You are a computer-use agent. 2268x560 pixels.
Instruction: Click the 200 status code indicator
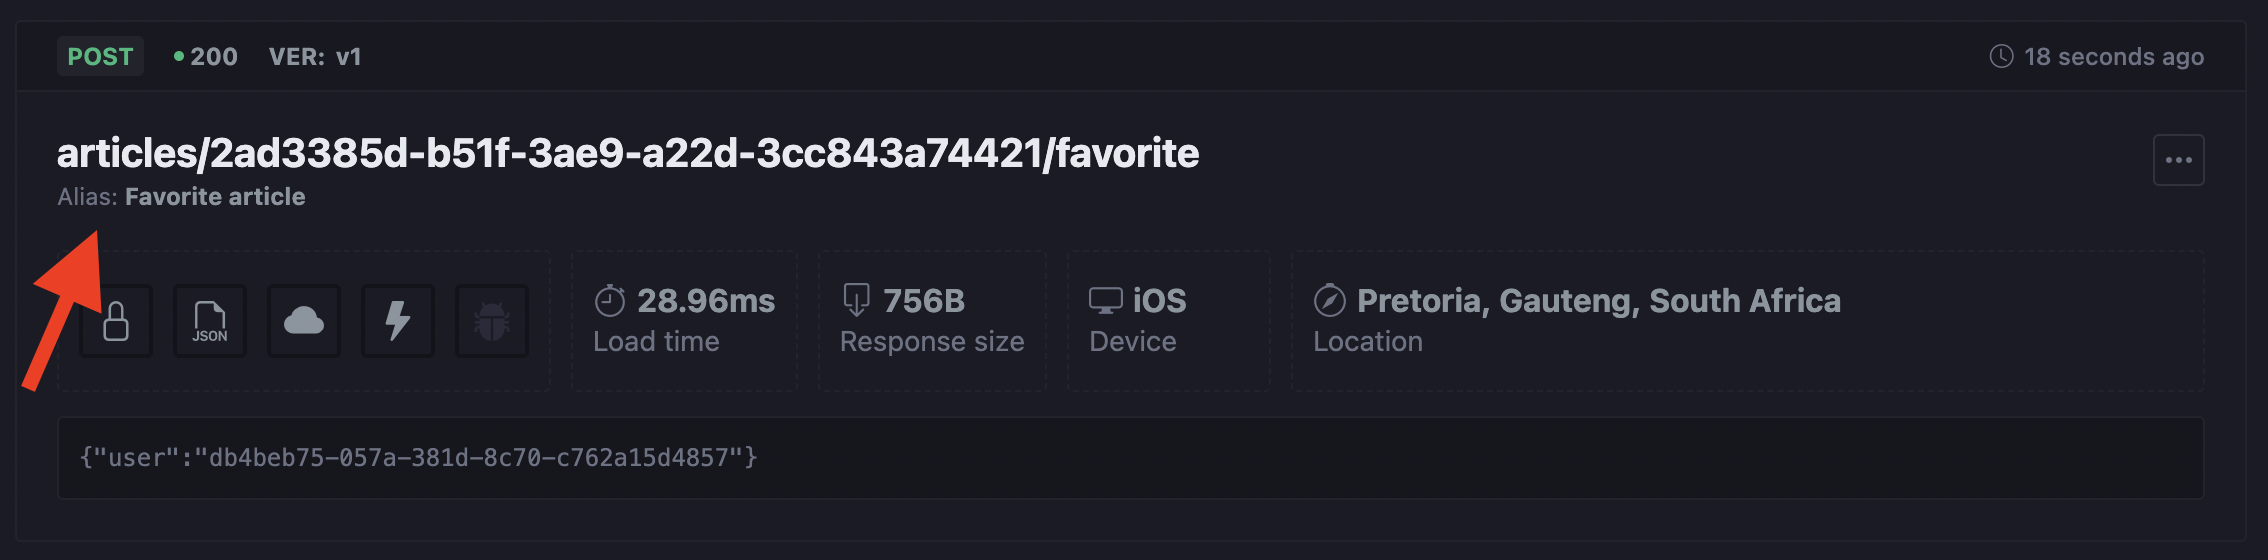206,56
